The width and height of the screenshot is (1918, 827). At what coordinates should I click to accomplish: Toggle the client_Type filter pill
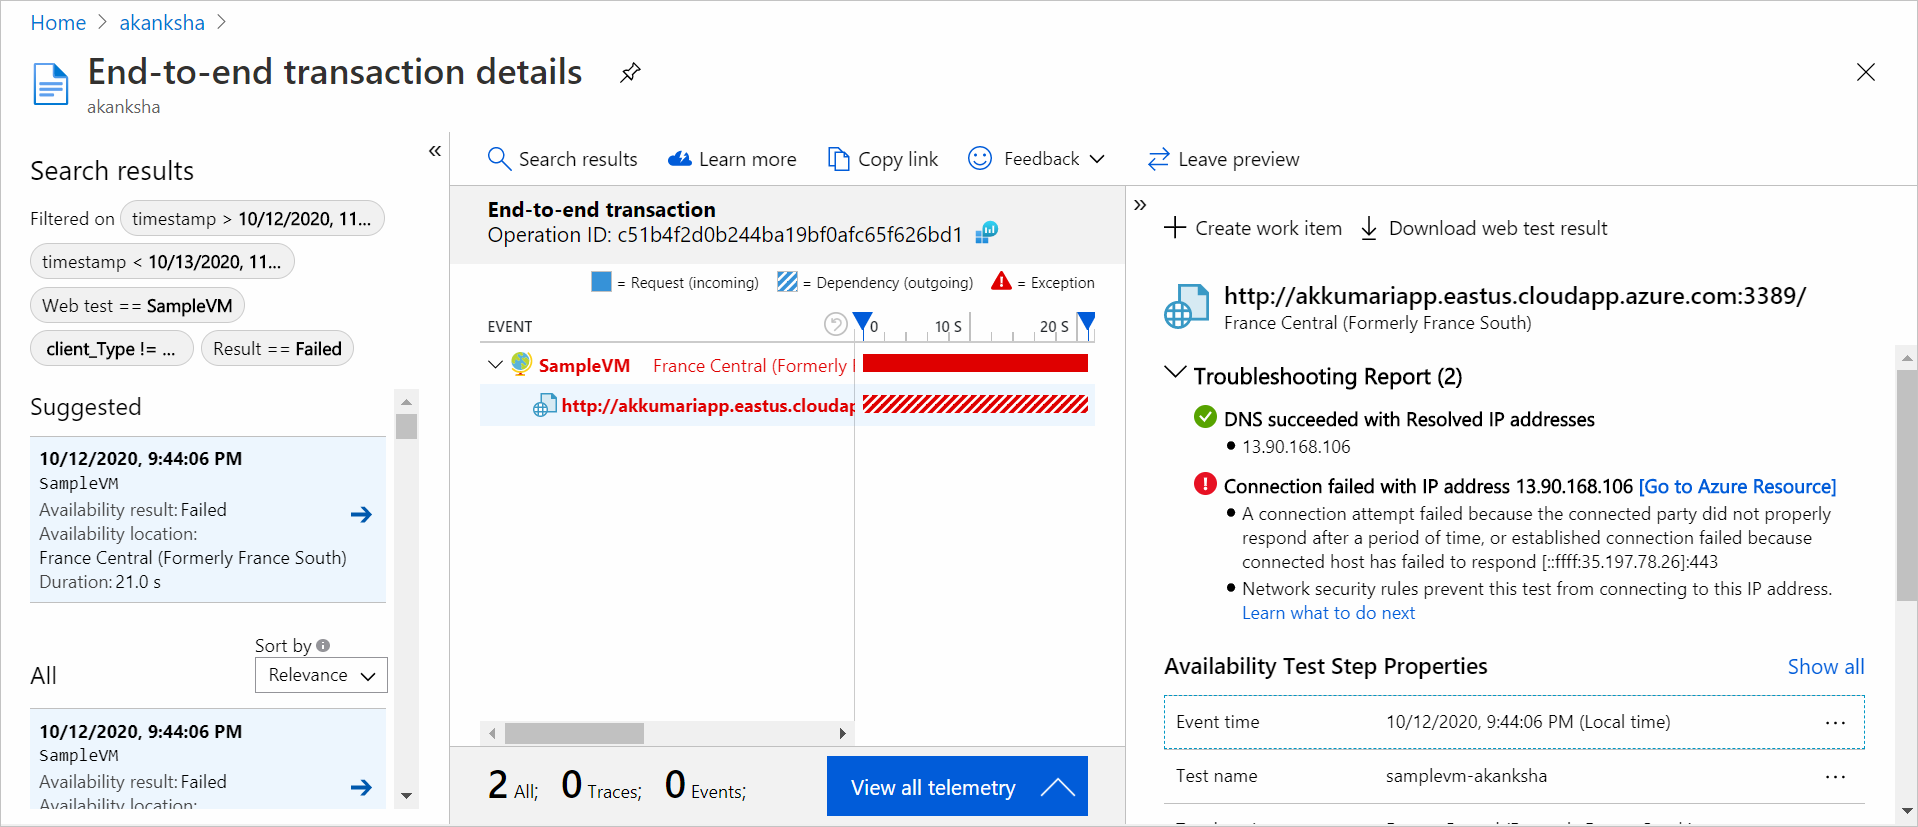coord(111,349)
